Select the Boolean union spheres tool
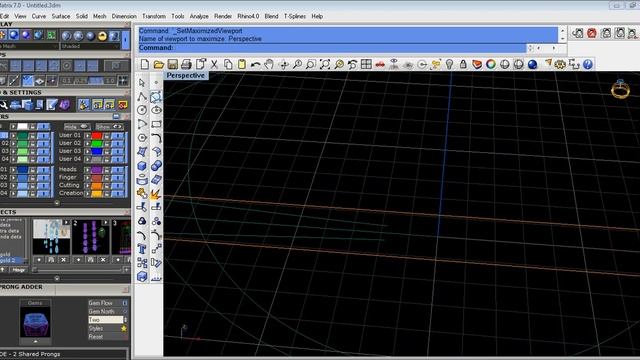The height and width of the screenshot is (360, 640). (x=156, y=166)
